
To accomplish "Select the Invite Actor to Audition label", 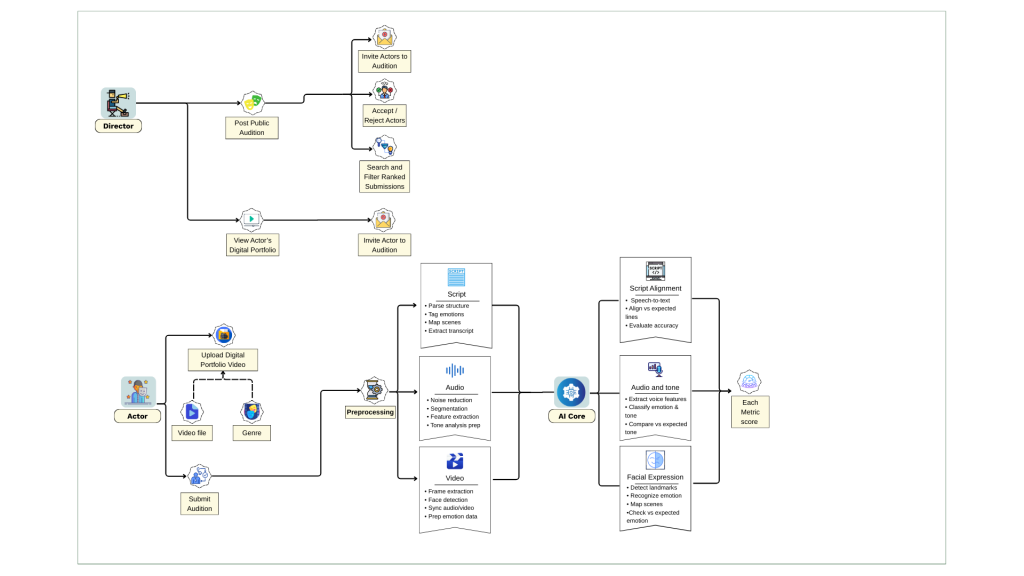I will tap(385, 245).
